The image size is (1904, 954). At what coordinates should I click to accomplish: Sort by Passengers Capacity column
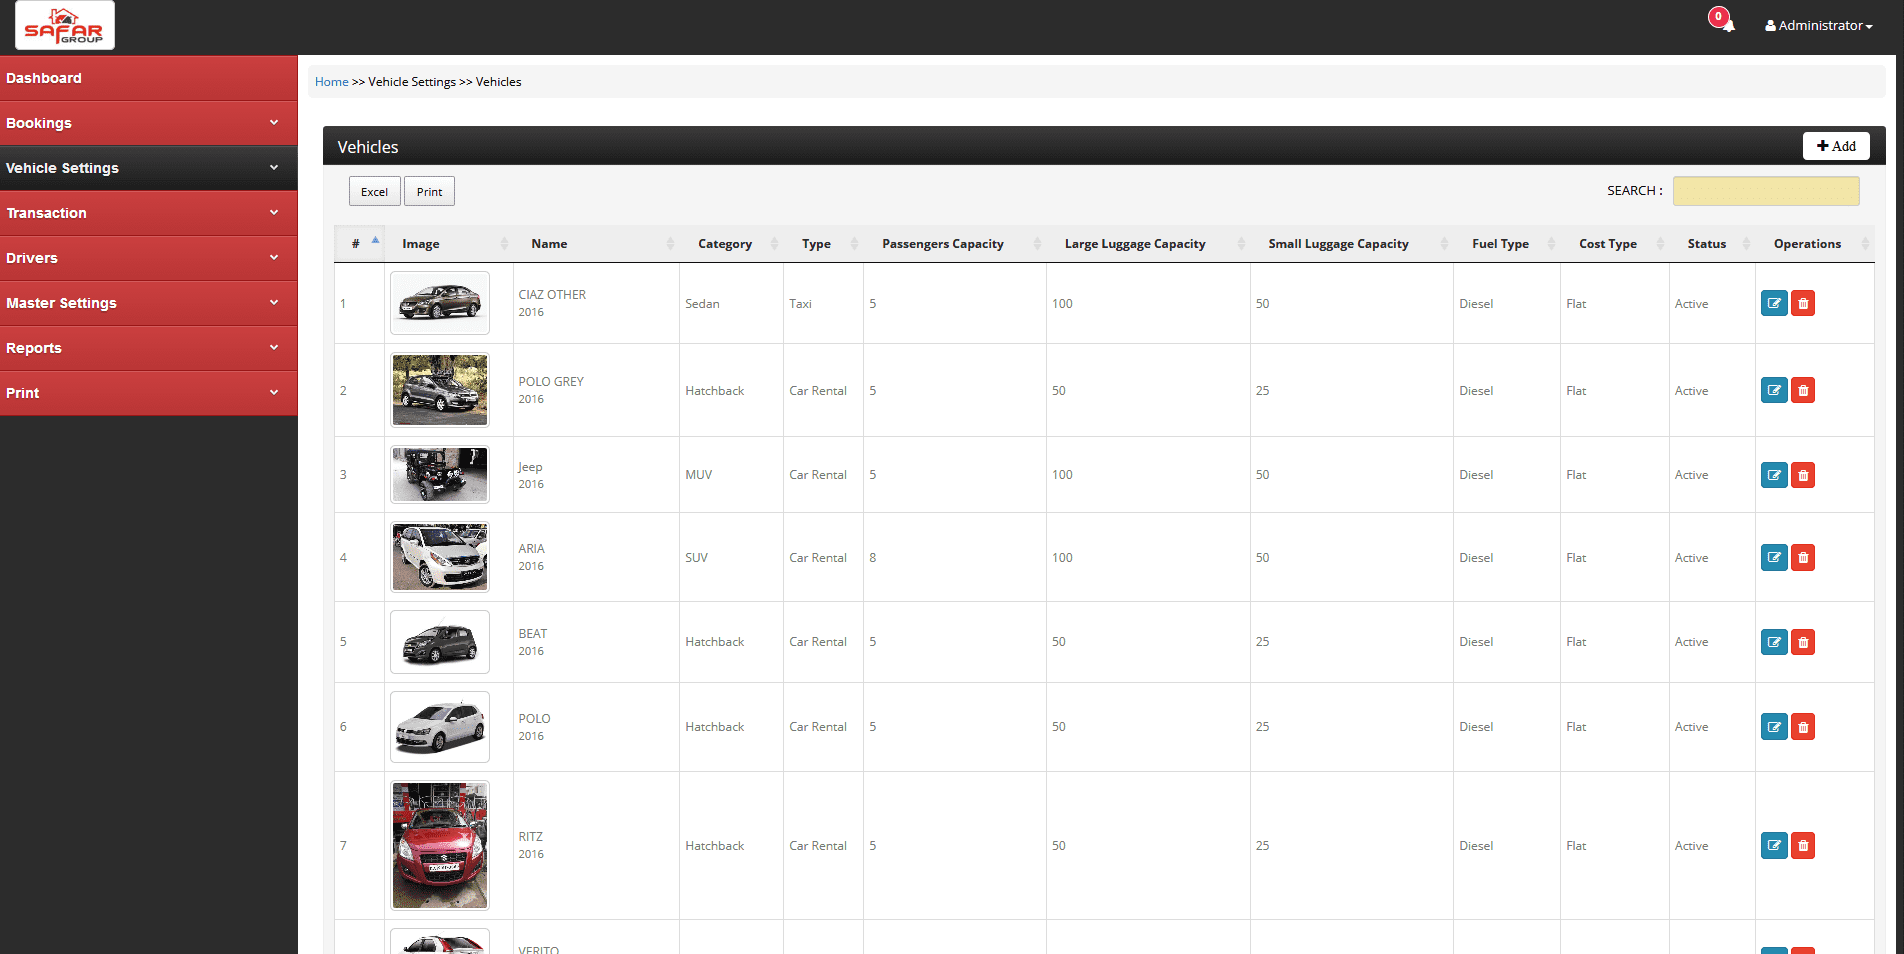pyautogui.click(x=942, y=244)
